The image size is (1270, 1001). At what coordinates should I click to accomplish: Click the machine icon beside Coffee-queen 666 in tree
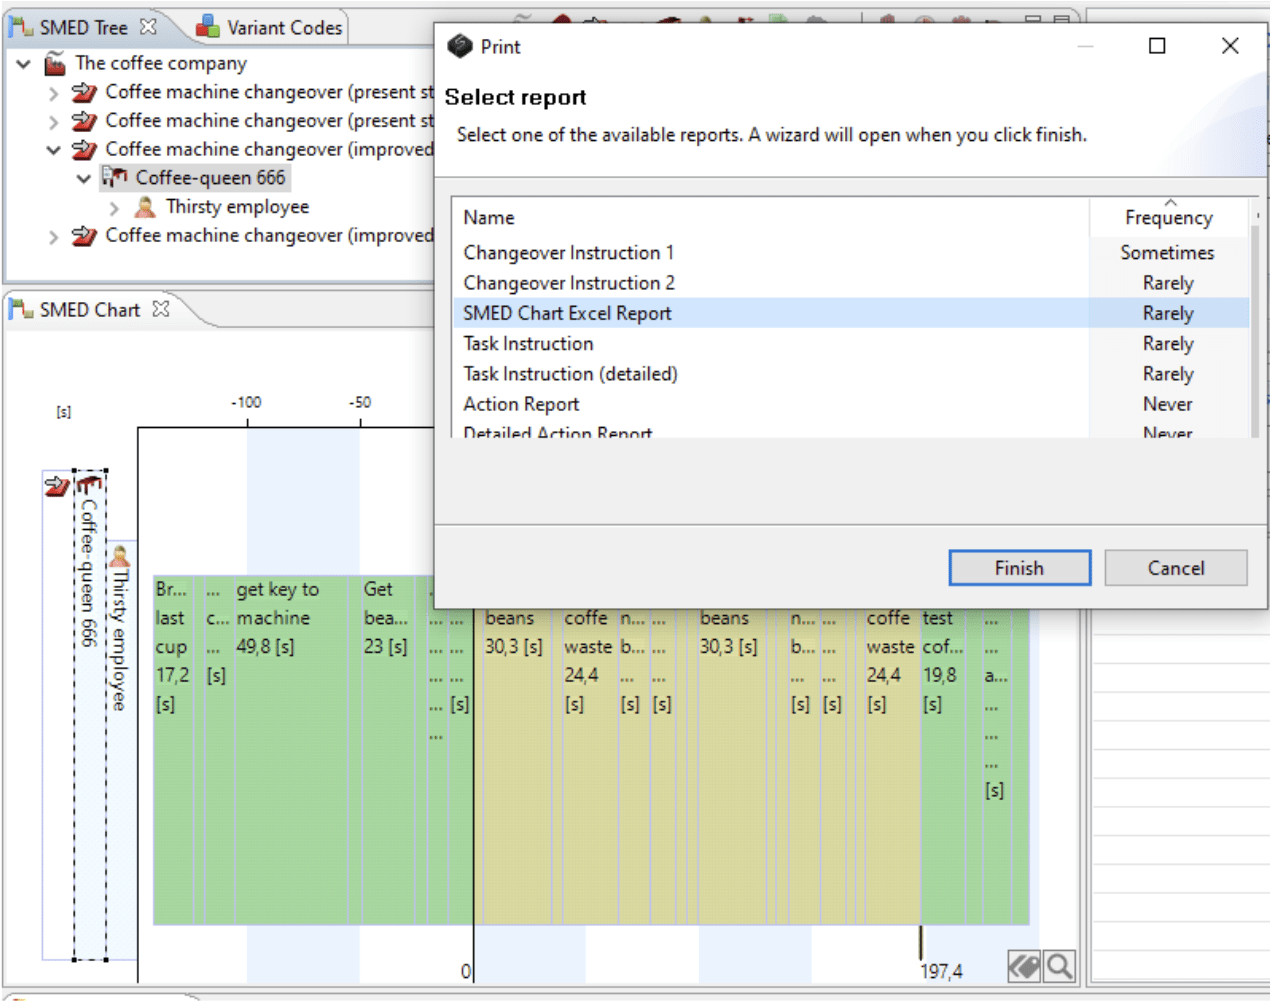point(115,178)
